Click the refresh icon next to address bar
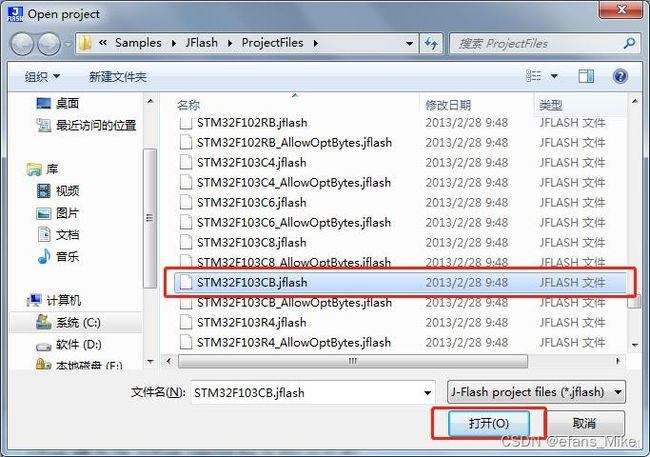 tap(431, 43)
